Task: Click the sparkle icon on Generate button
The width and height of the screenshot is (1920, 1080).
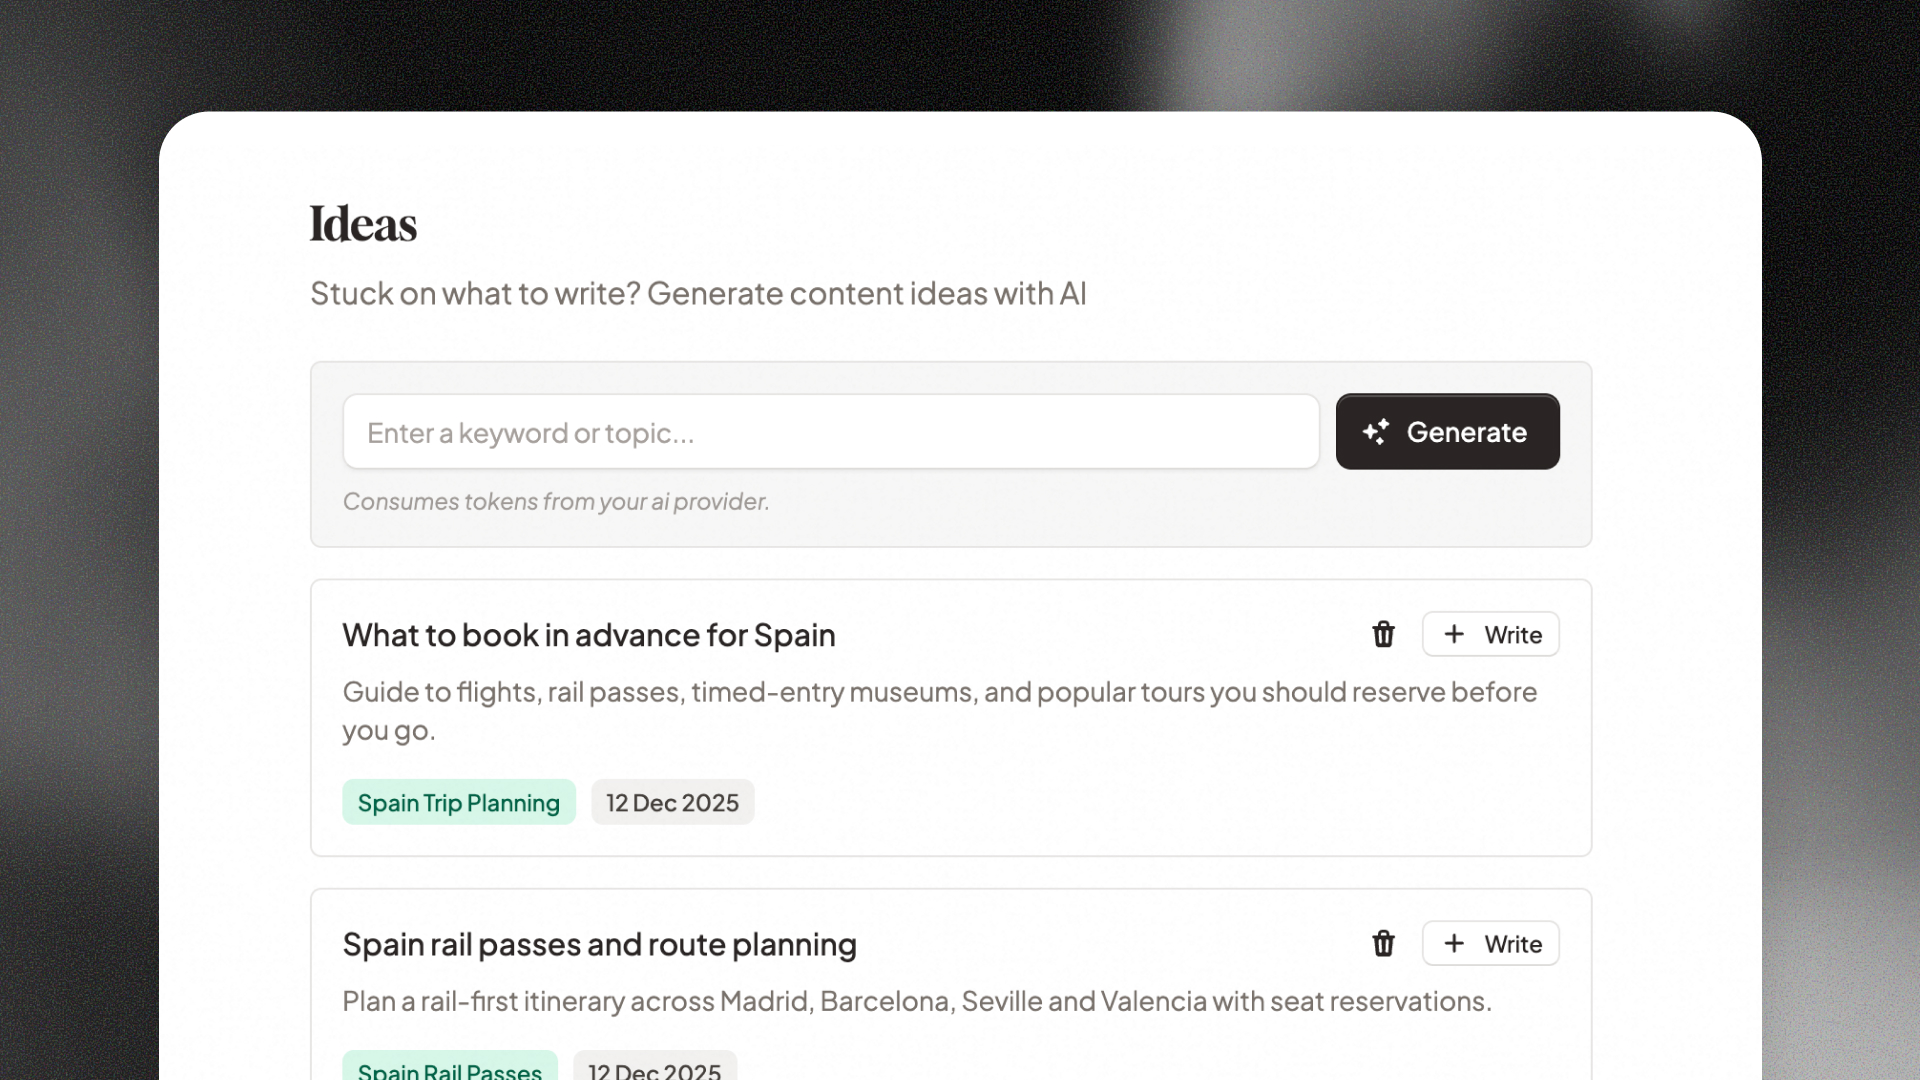Action: click(1376, 432)
